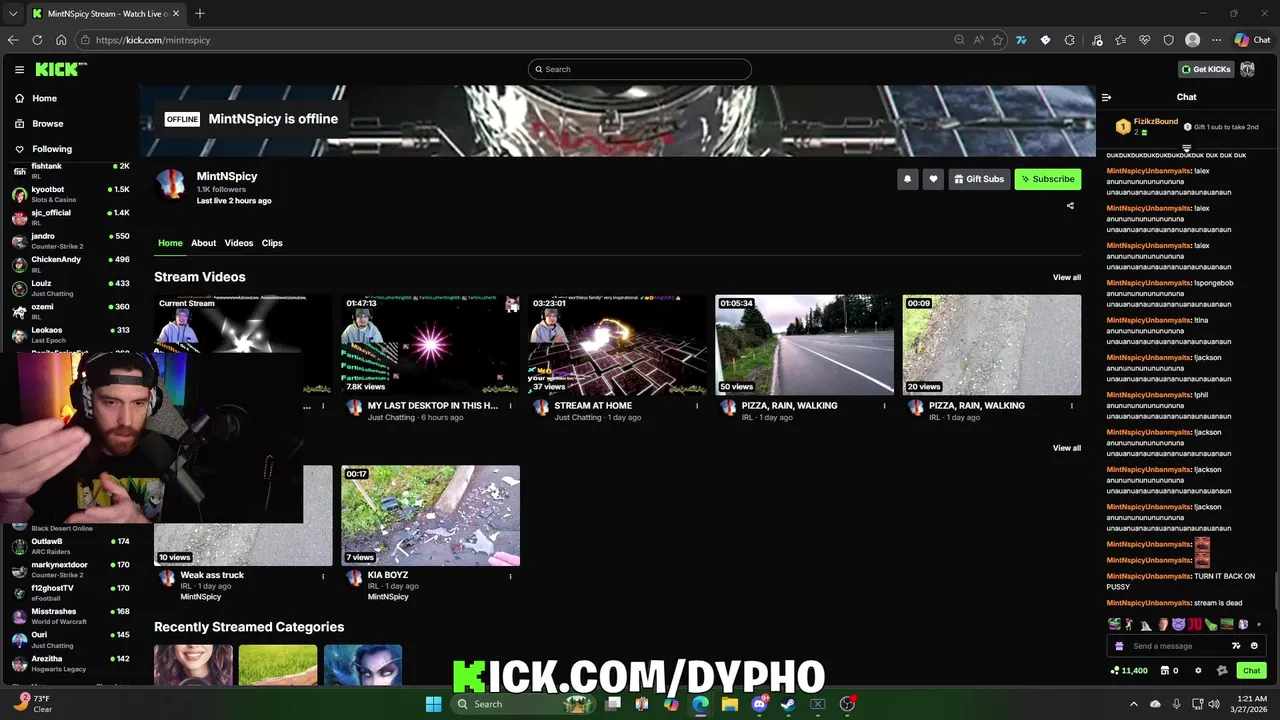Toggle the heart follow button
The image size is (1280, 720).
[933, 179]
